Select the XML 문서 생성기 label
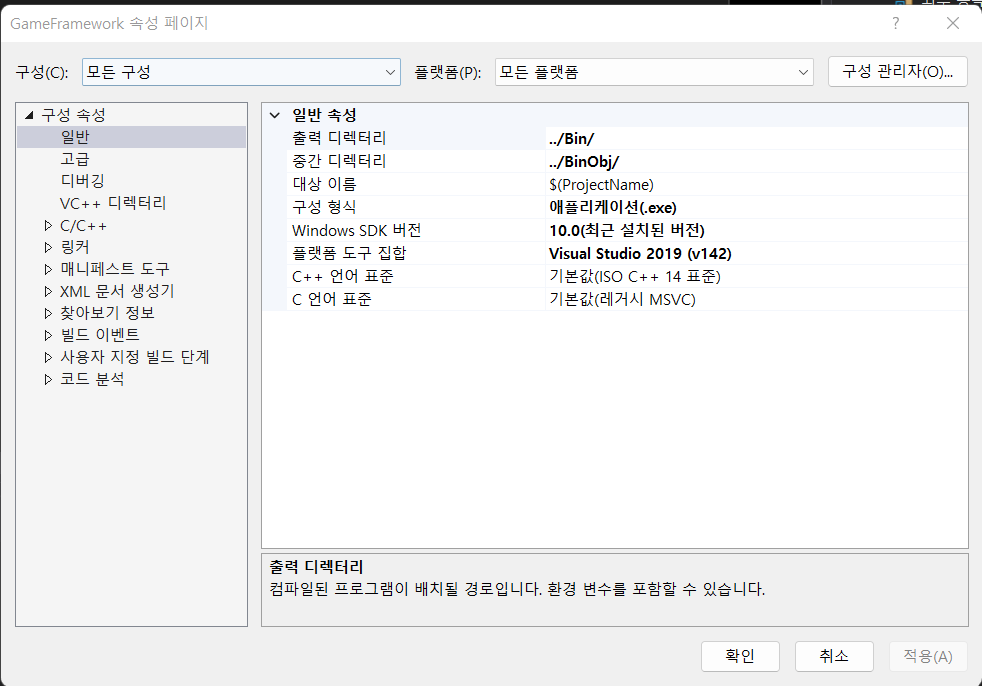The width and height of the screenshot is (982, 686). click(x=117, y=291)
